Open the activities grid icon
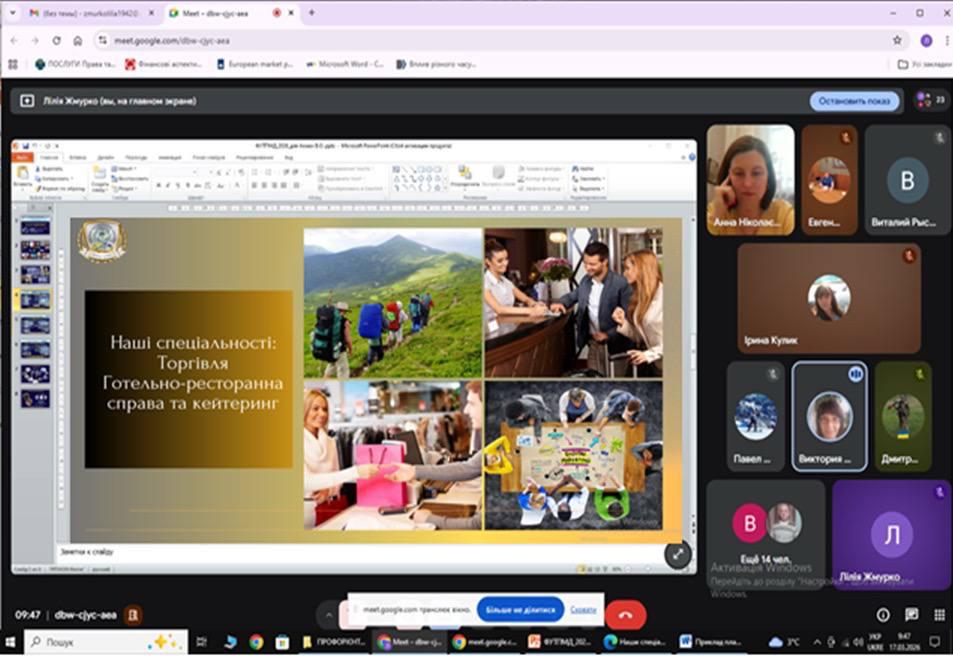 [x=939, y=615]
